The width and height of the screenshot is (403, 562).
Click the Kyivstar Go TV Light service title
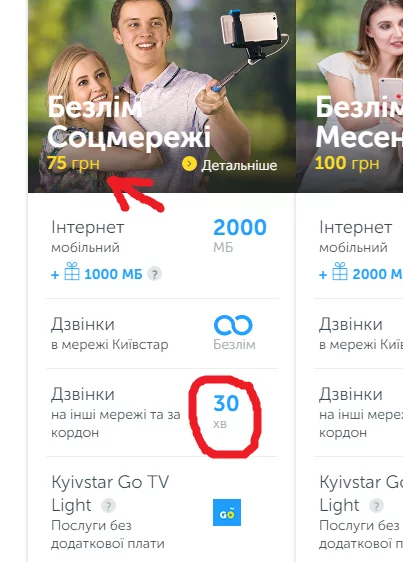pos(110,494)
